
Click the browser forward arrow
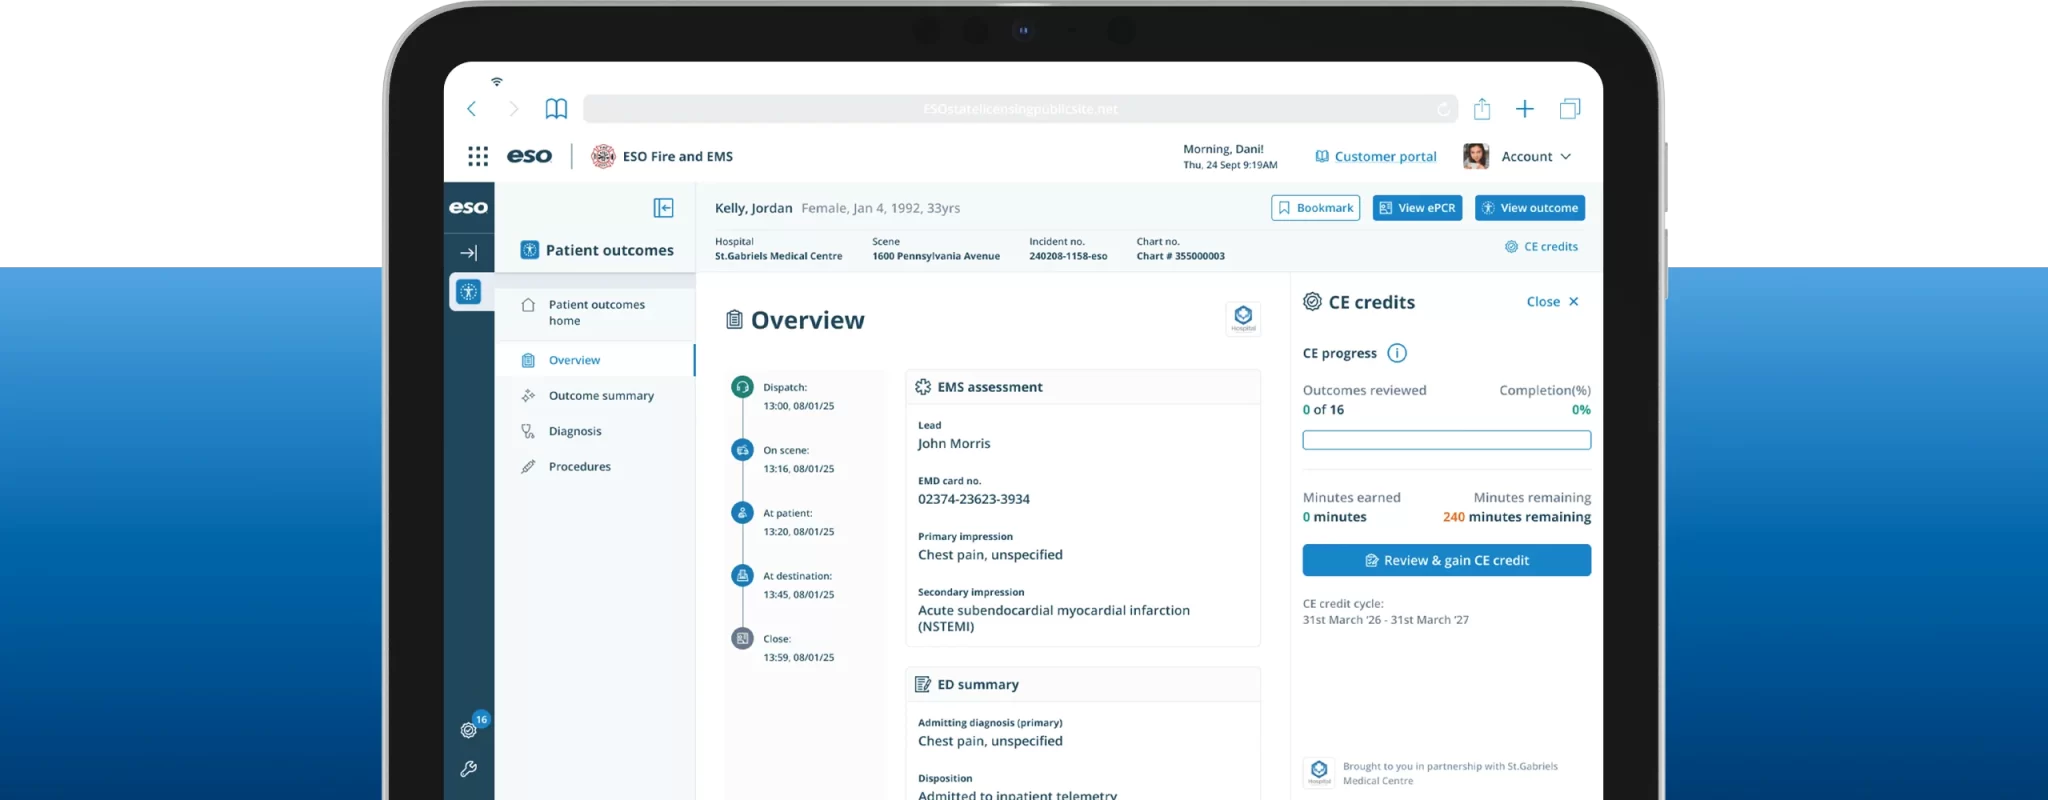[513, 109]
